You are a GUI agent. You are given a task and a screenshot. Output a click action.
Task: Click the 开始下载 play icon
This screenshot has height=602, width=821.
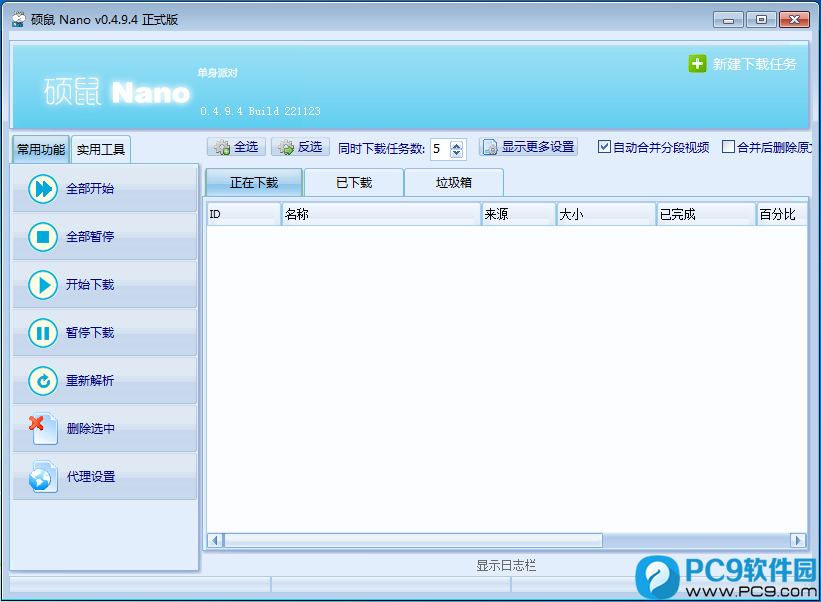click(x=43, y=285)
